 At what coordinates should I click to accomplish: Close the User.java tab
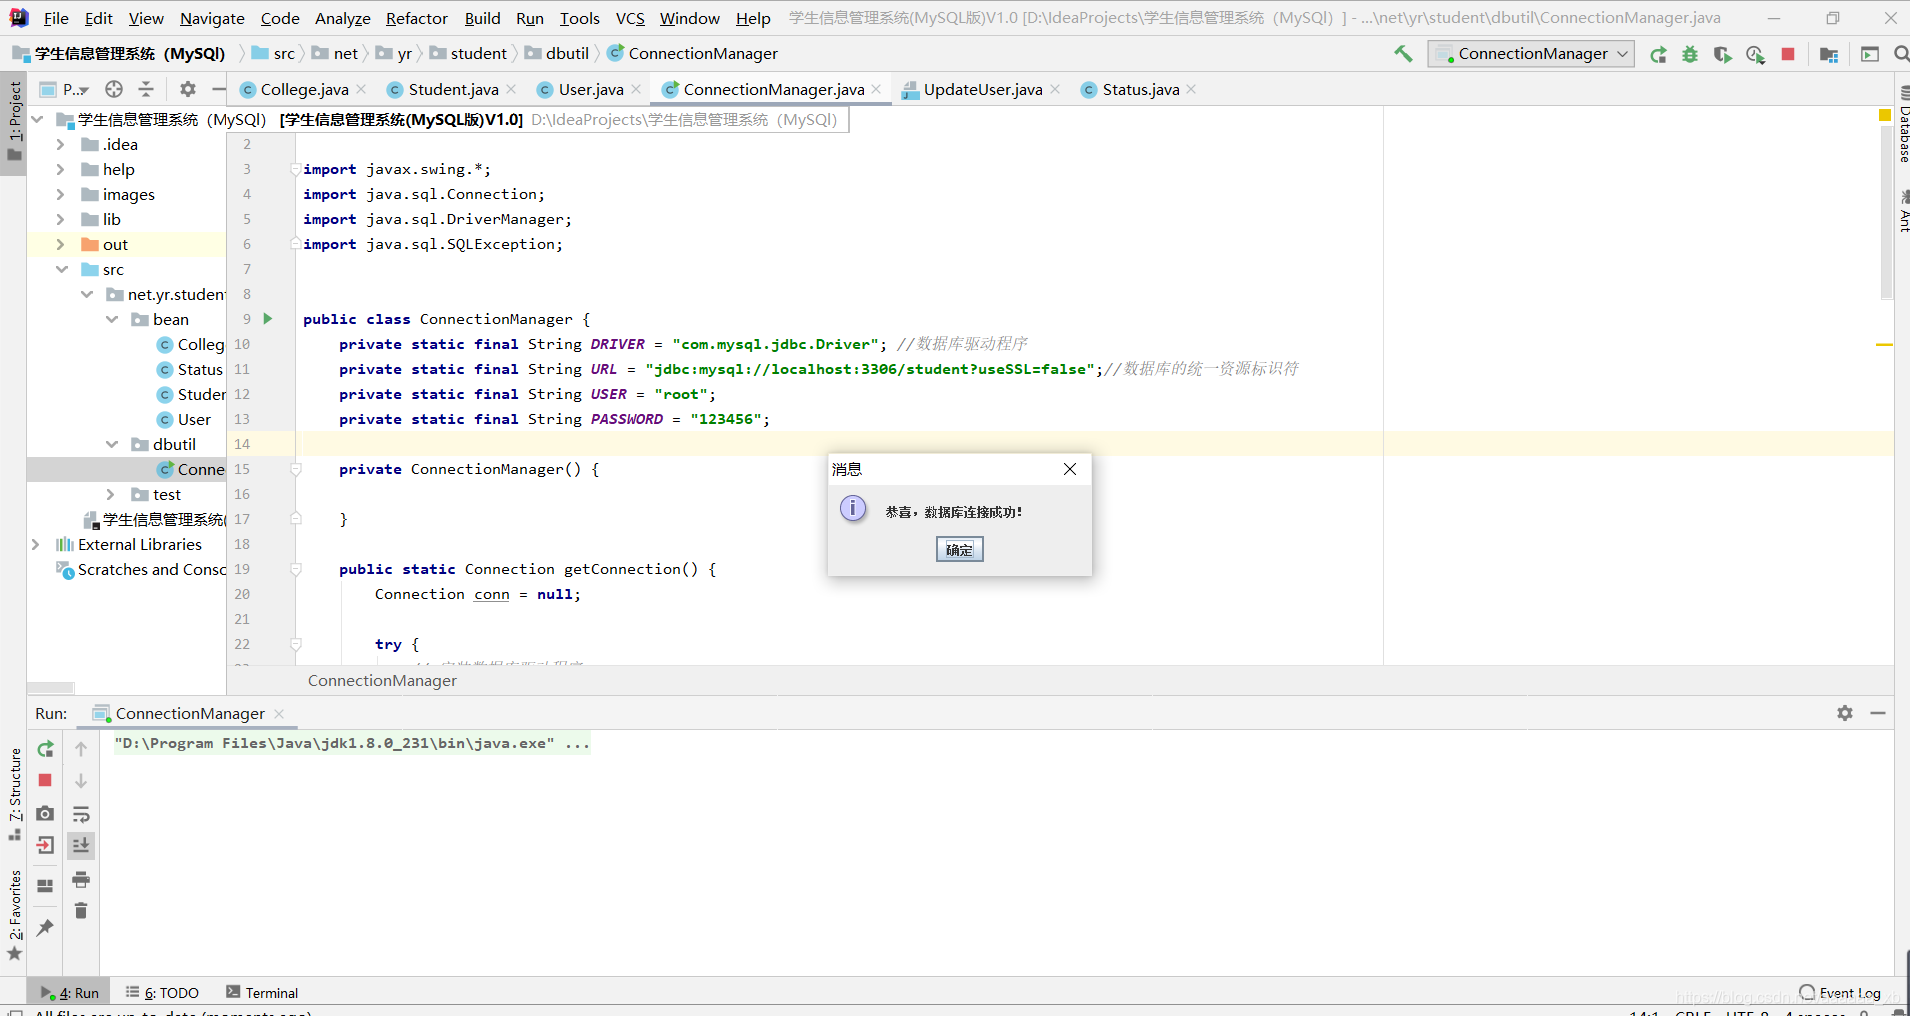637,89
